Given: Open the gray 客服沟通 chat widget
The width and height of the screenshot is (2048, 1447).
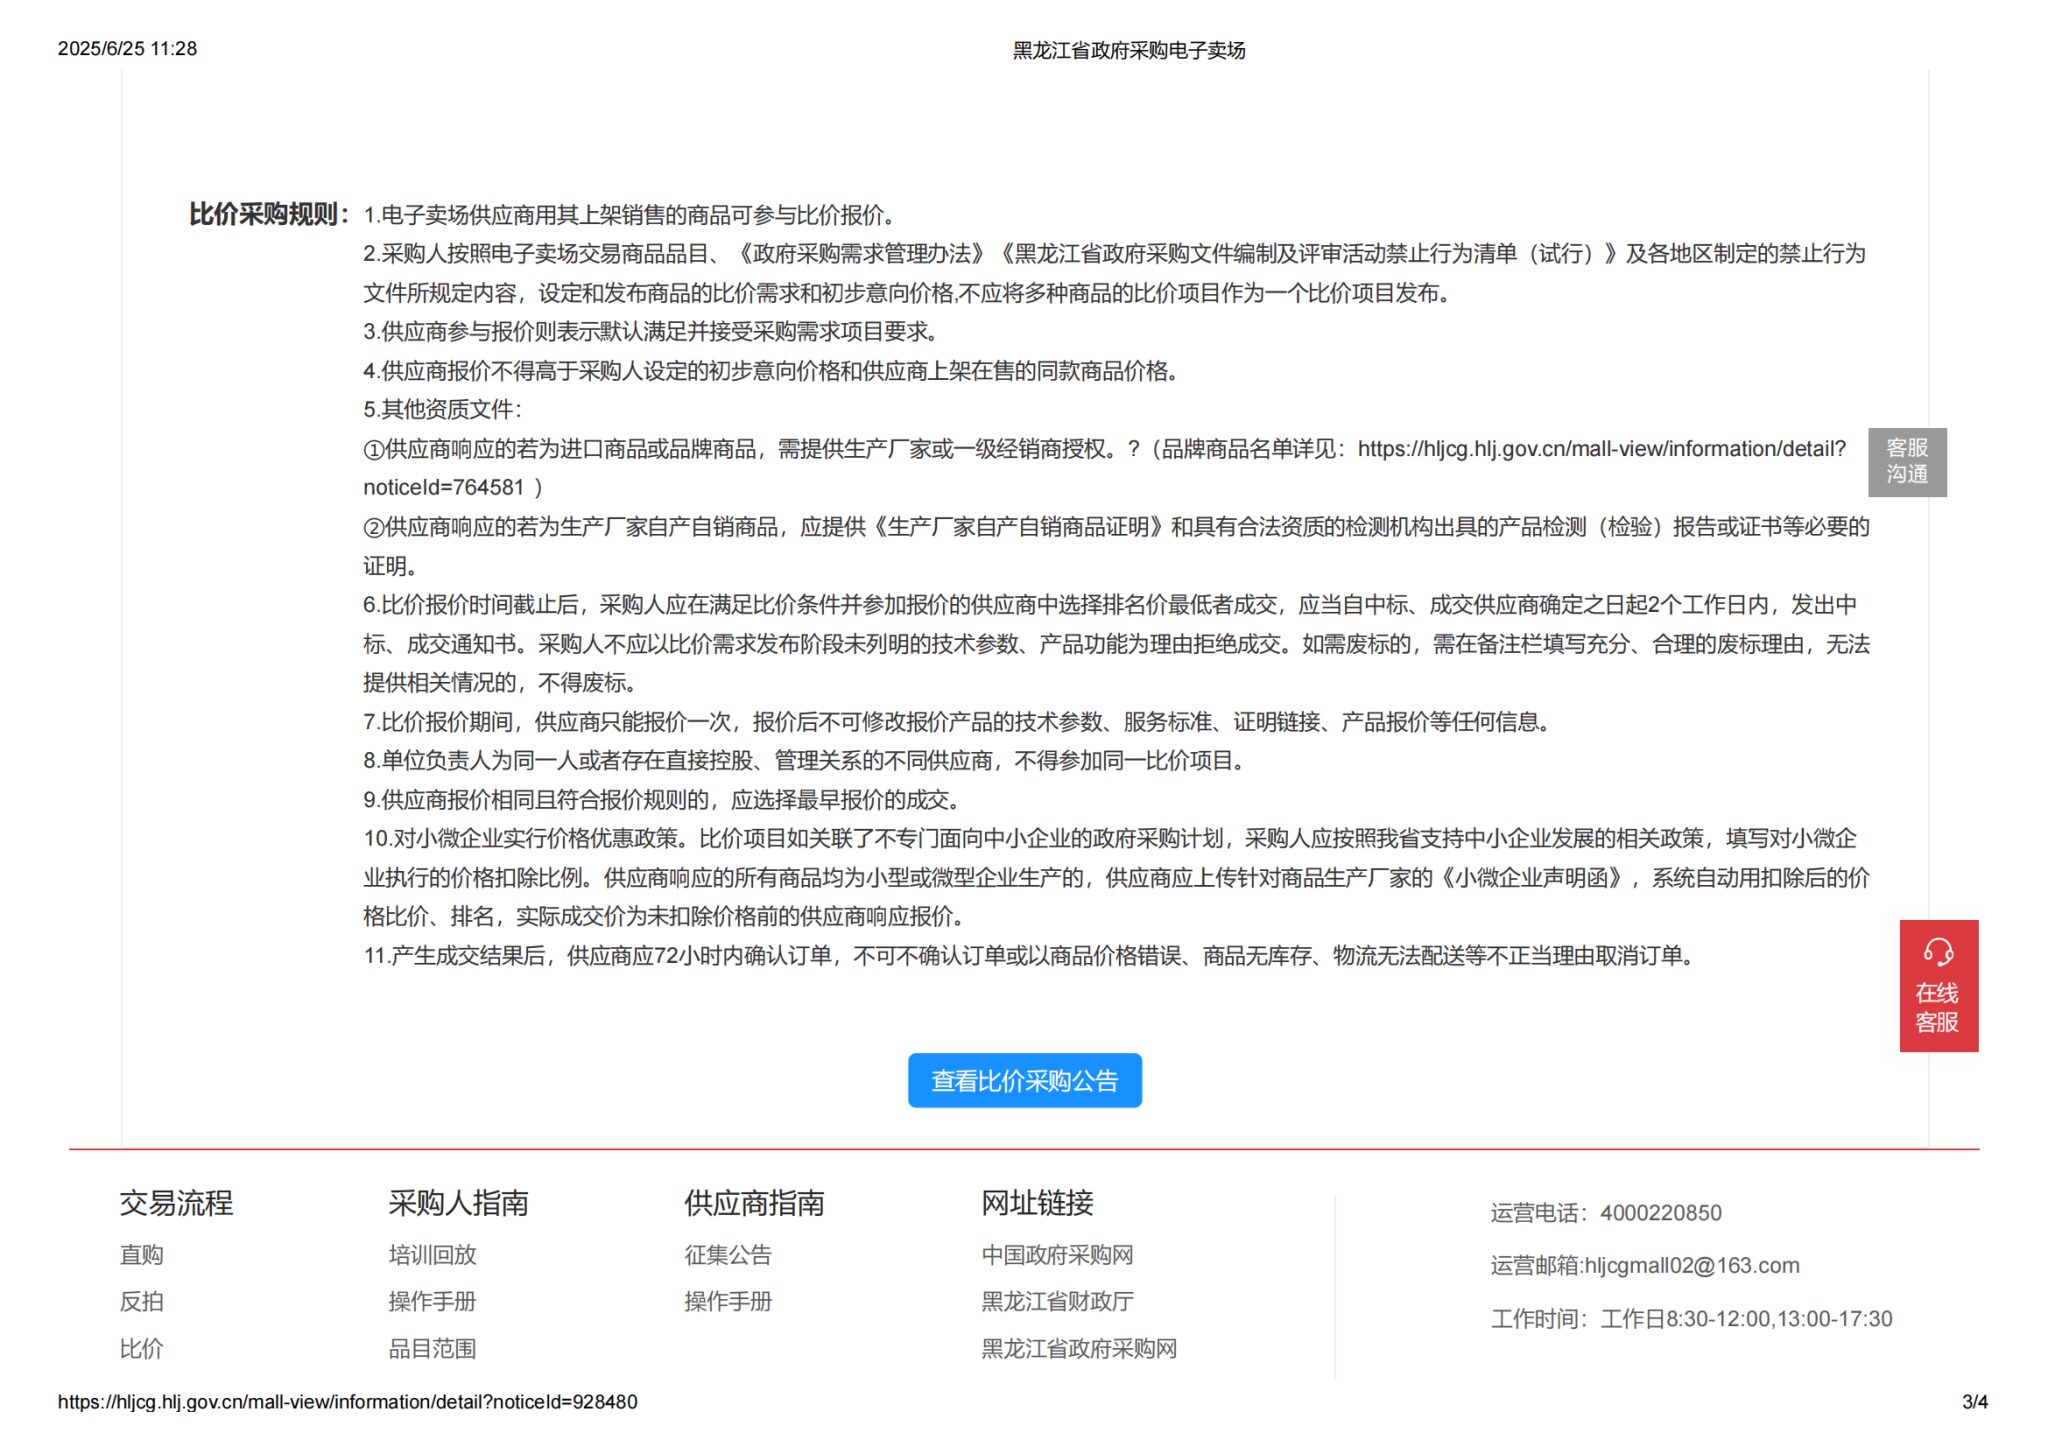Looking at the screenshot, I should [x=1906, y=461].
